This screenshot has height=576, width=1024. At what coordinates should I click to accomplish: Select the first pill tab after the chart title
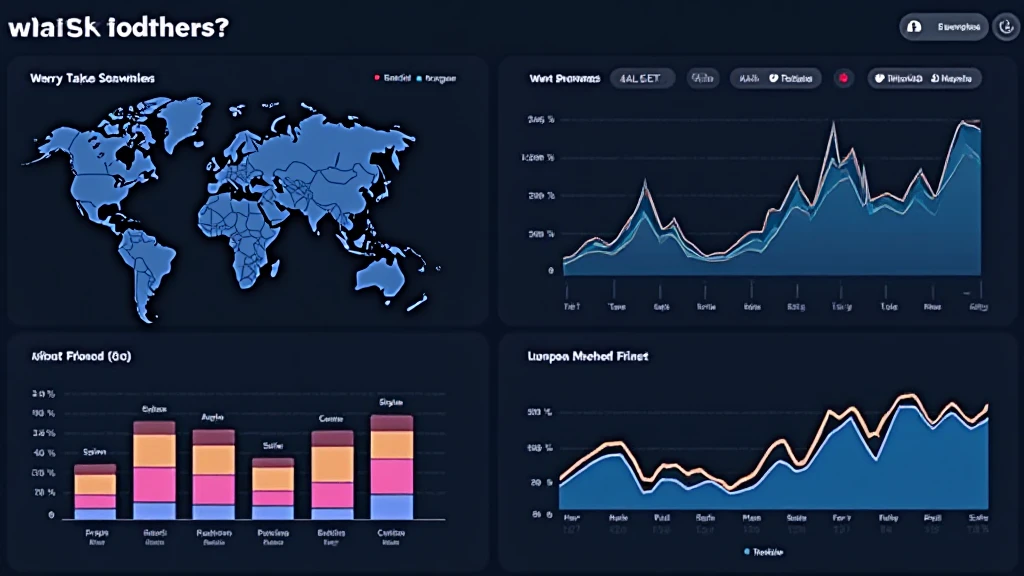pyautogui.click(x=642, y=78)
